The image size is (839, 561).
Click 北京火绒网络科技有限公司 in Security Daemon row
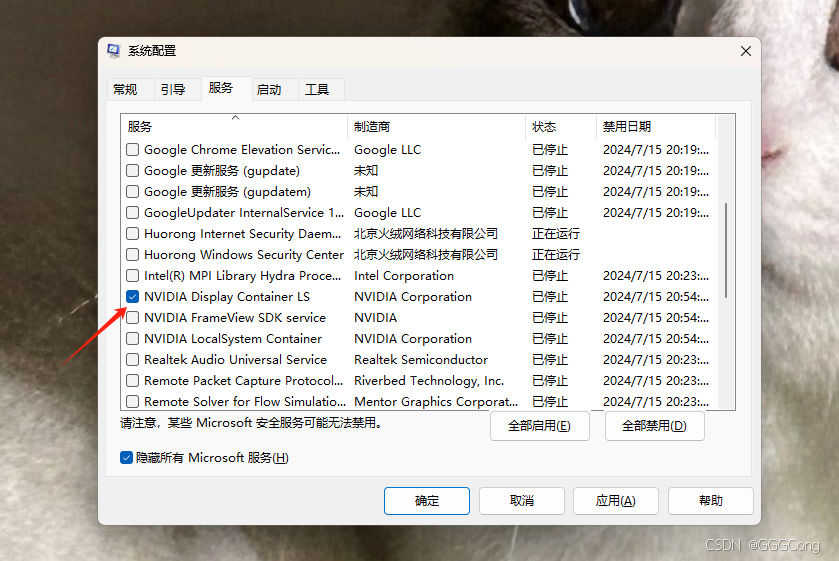point(426,234)
